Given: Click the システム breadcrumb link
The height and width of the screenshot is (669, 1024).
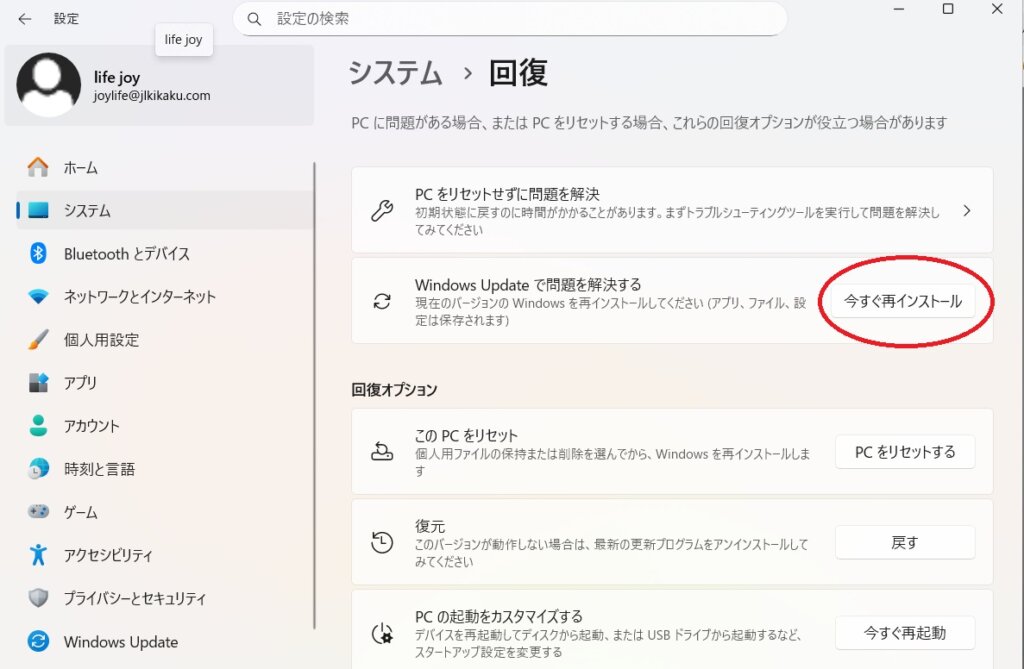Looking at the screenshot, I should [x=395, y=73].
